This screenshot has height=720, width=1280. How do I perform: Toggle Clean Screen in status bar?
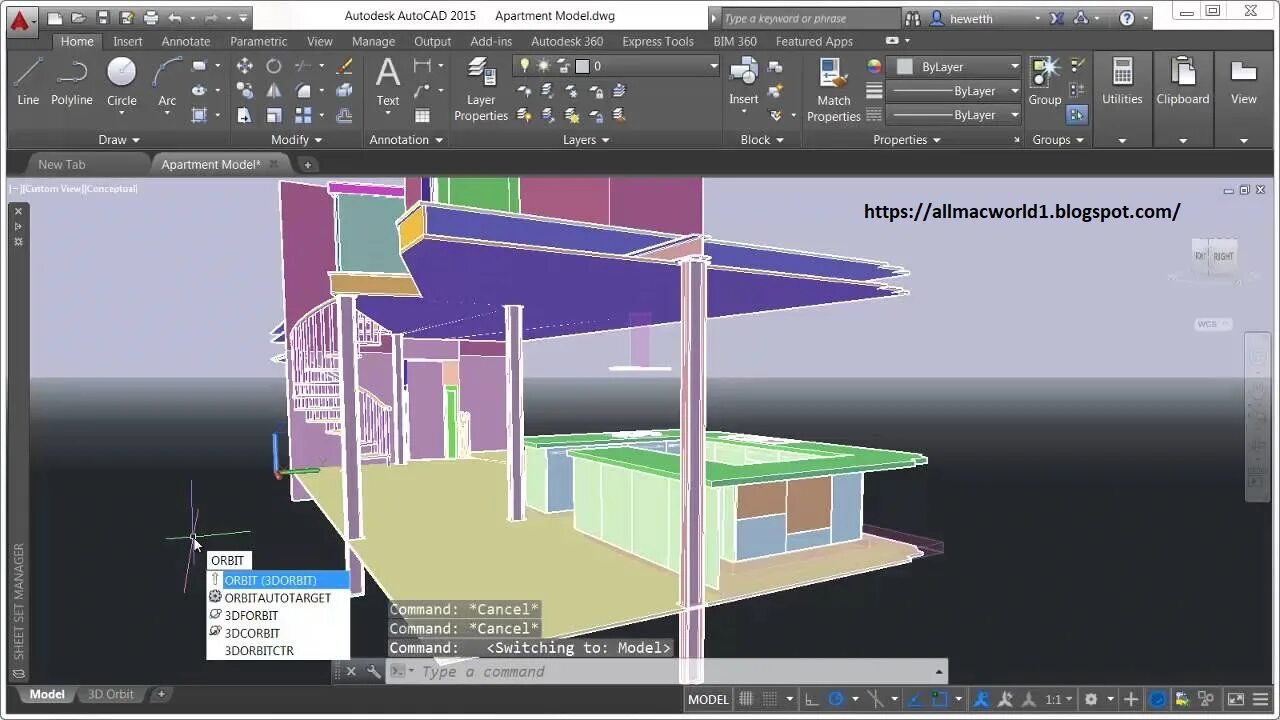1236,699
